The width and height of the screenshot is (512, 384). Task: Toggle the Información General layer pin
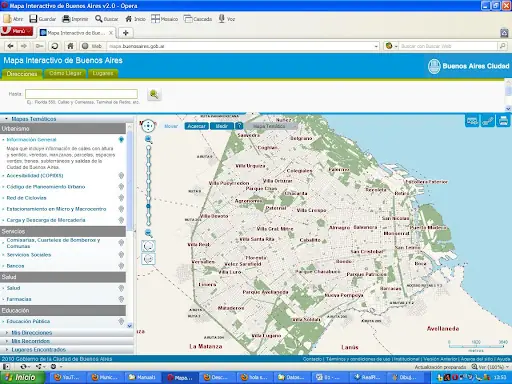(121, 140)
